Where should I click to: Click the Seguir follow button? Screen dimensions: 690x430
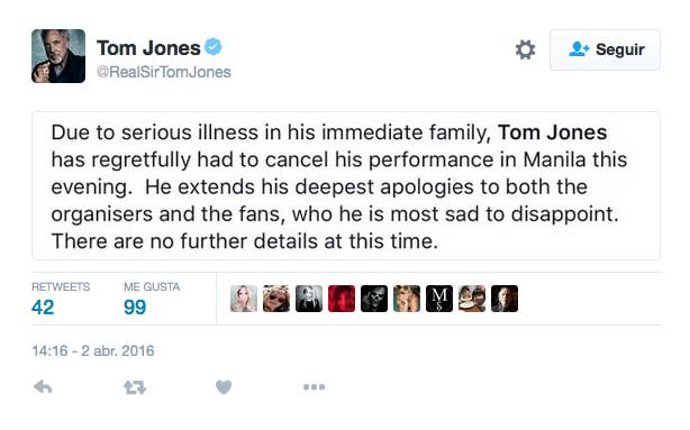click(x=605, y=50)
